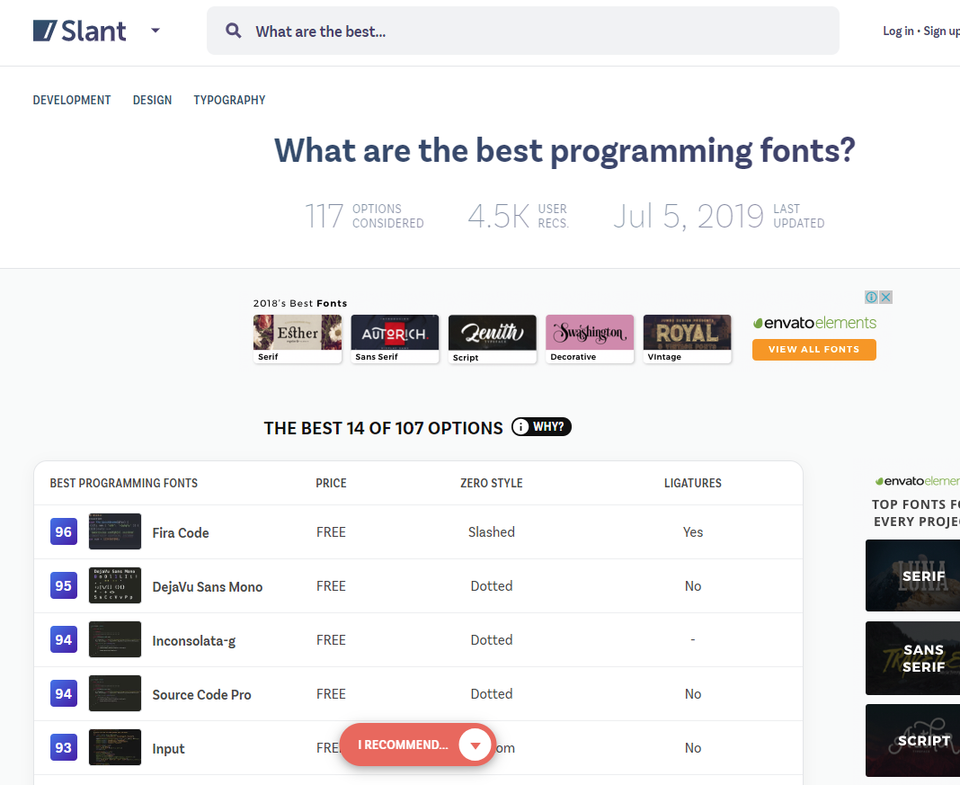Click the 94 score badge for Source Code Pro

click(64, 693)
